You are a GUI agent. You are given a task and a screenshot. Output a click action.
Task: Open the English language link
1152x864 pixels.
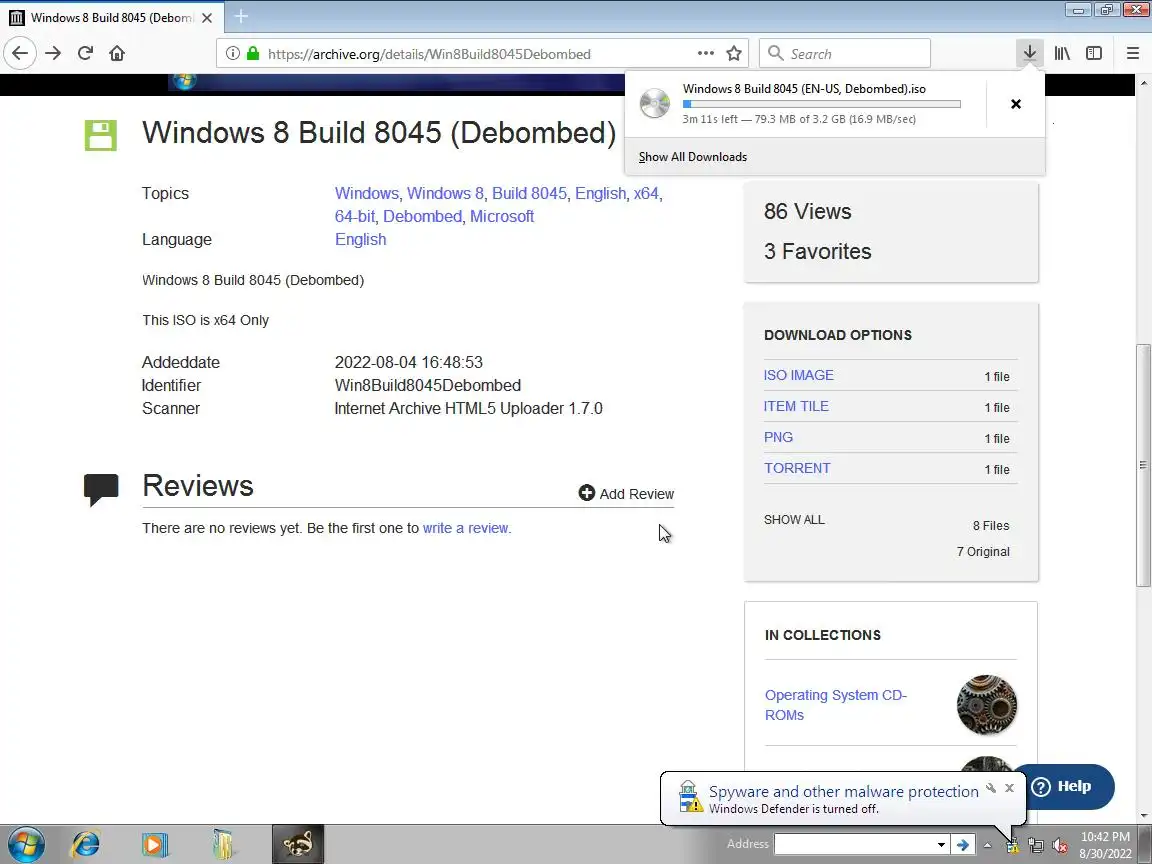[x=360, y=240]
